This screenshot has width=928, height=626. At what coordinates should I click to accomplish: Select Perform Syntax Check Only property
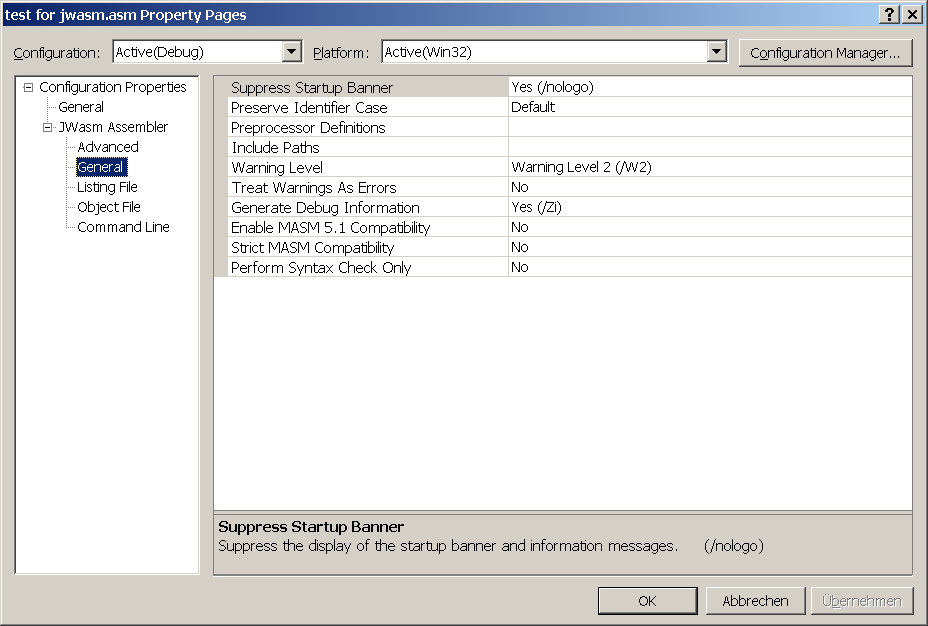[369, 268]
